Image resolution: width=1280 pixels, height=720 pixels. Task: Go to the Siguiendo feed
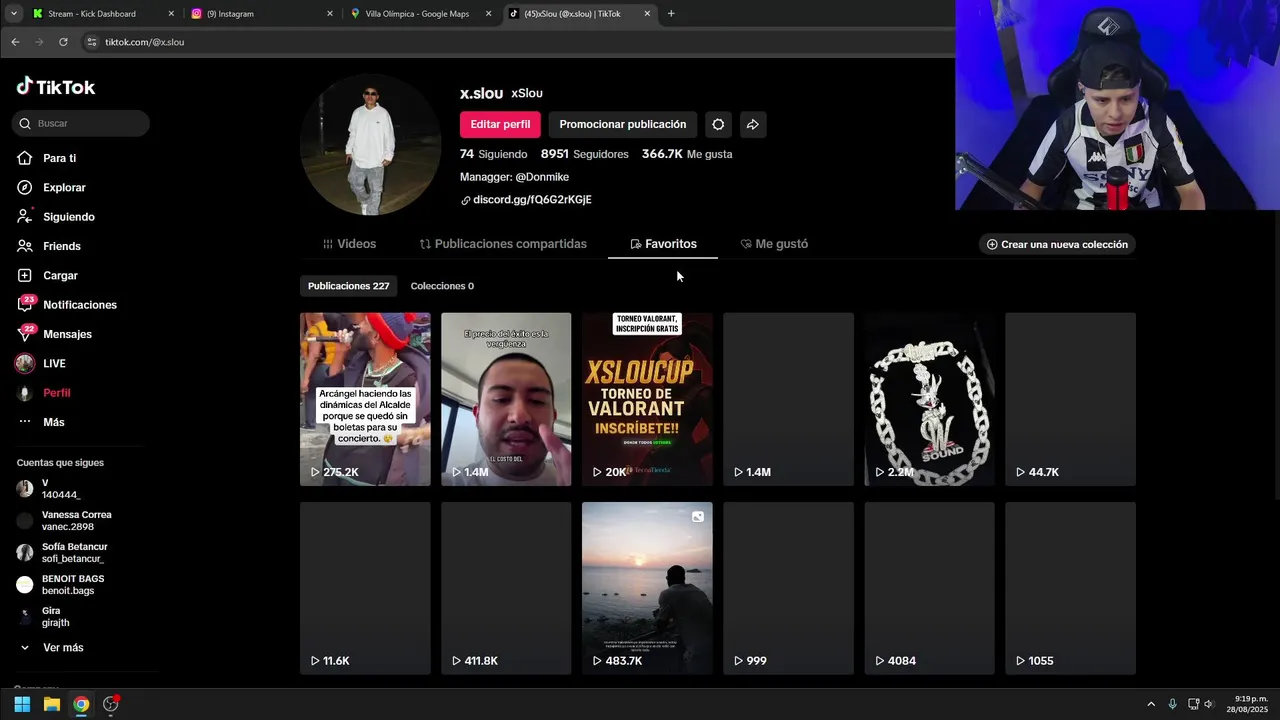tap(68, 217)
